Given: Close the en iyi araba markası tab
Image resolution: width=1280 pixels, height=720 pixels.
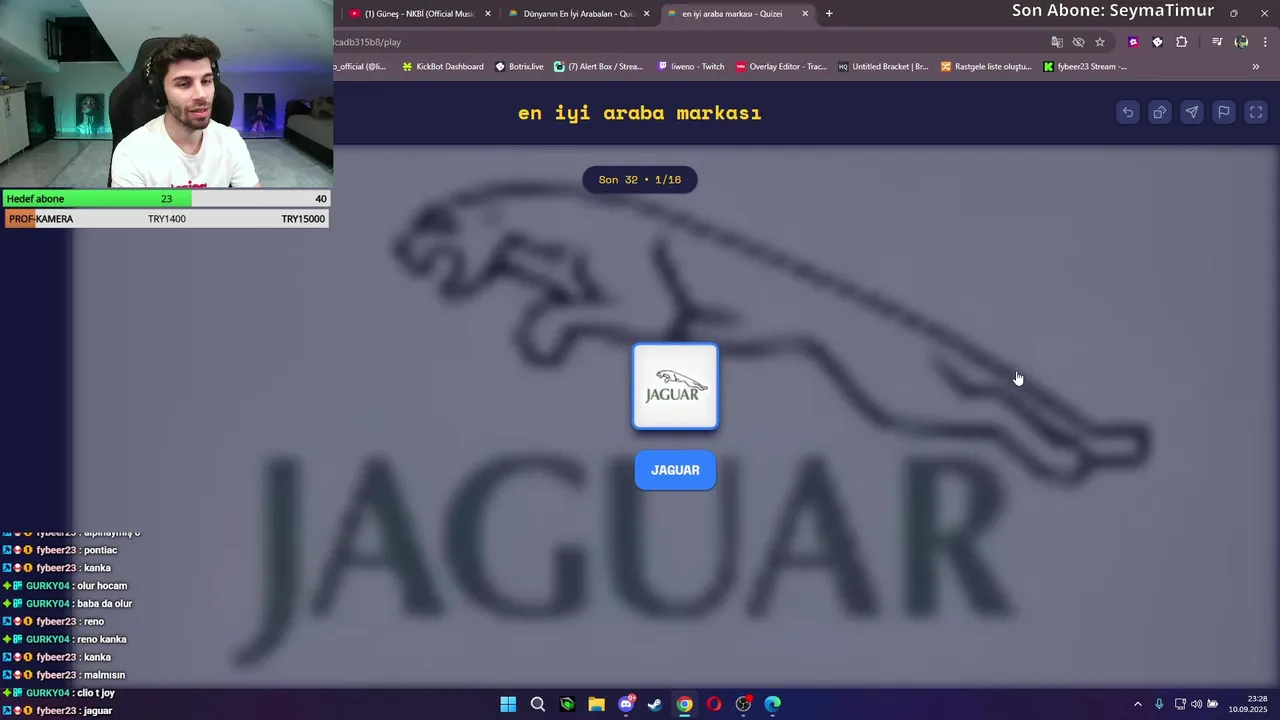Looking at the screenshot, I should [805, 14].
